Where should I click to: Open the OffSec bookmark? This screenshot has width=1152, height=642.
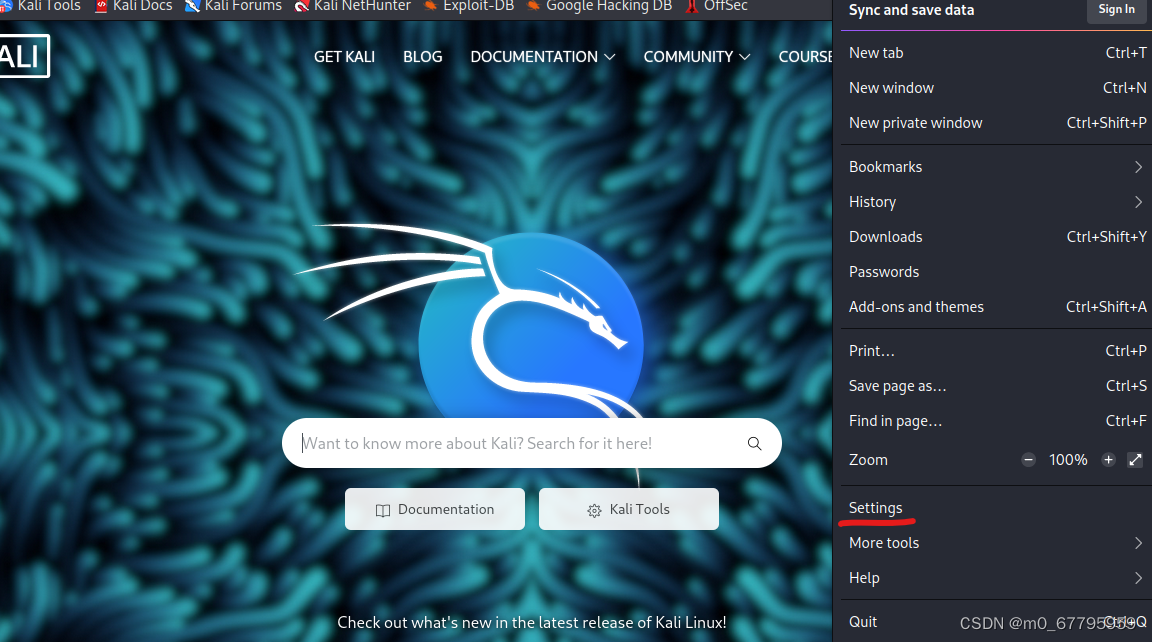tap(717, 6)
